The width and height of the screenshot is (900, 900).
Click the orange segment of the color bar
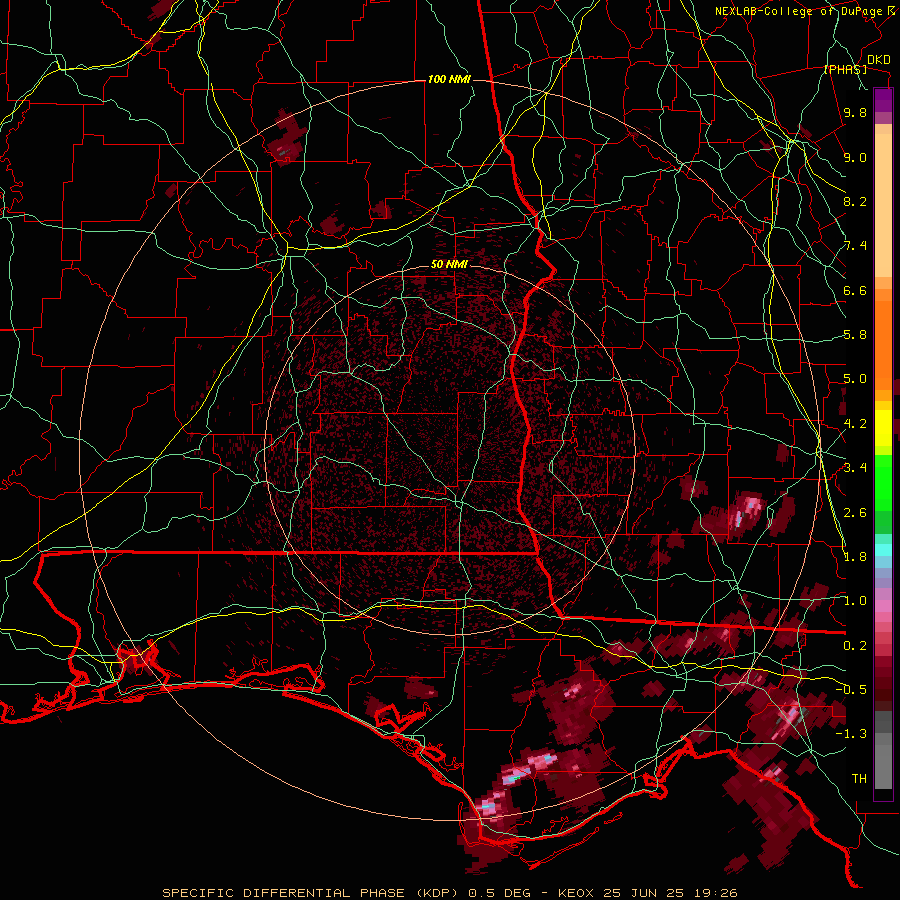pos(883,344)
